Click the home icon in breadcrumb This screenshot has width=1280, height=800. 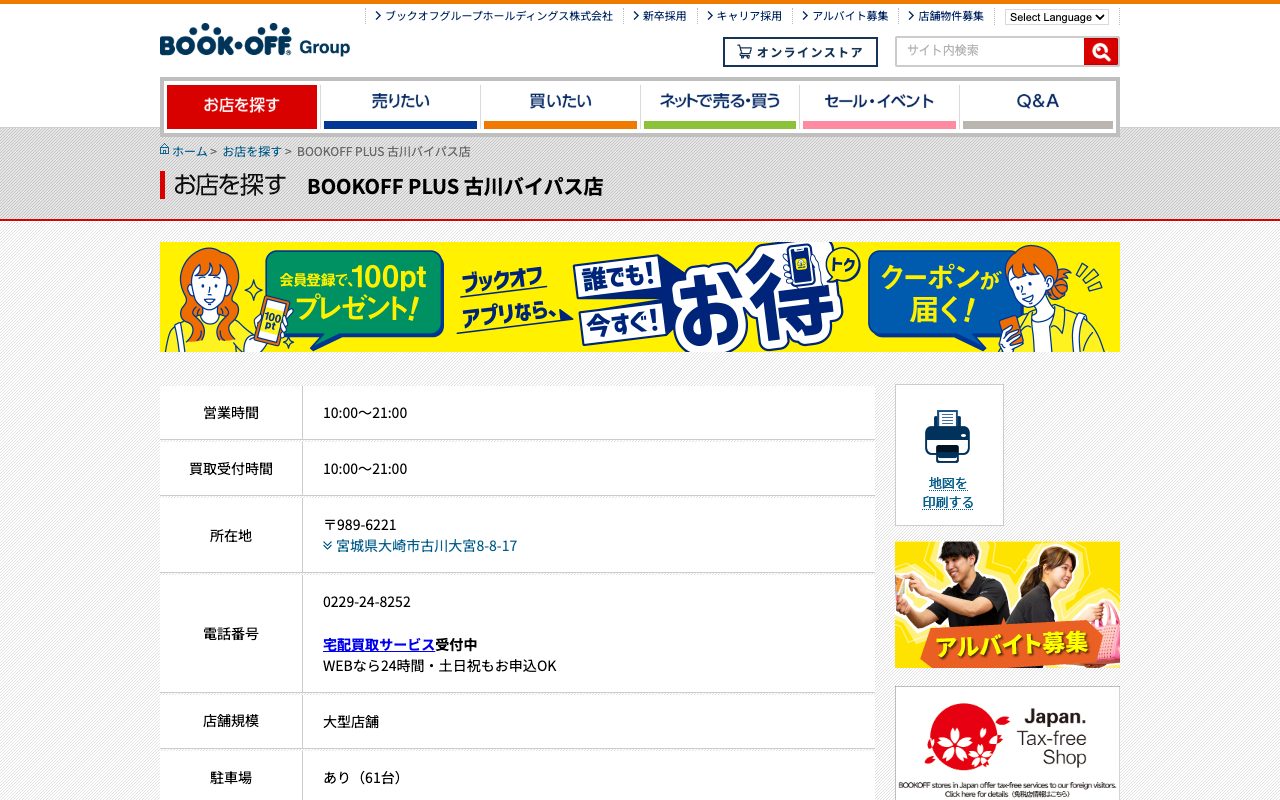click(x=165, y=150)
